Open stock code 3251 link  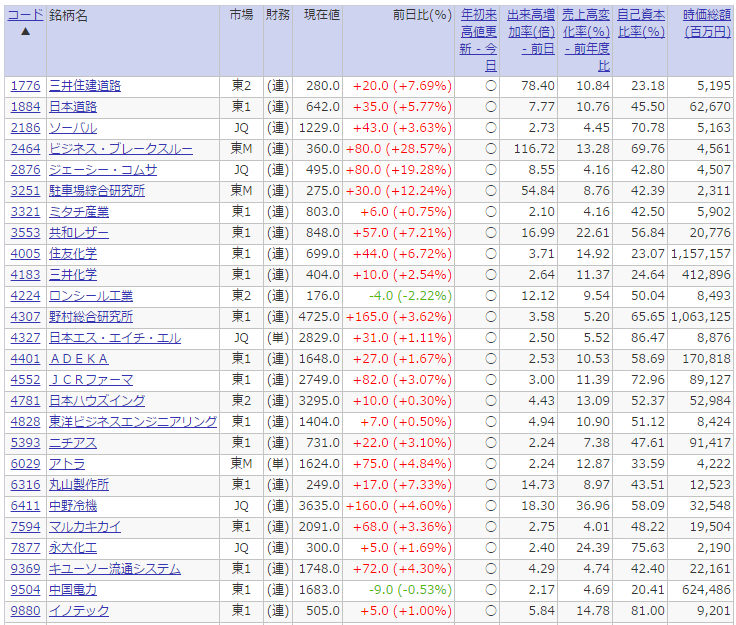tap(25, 191)
